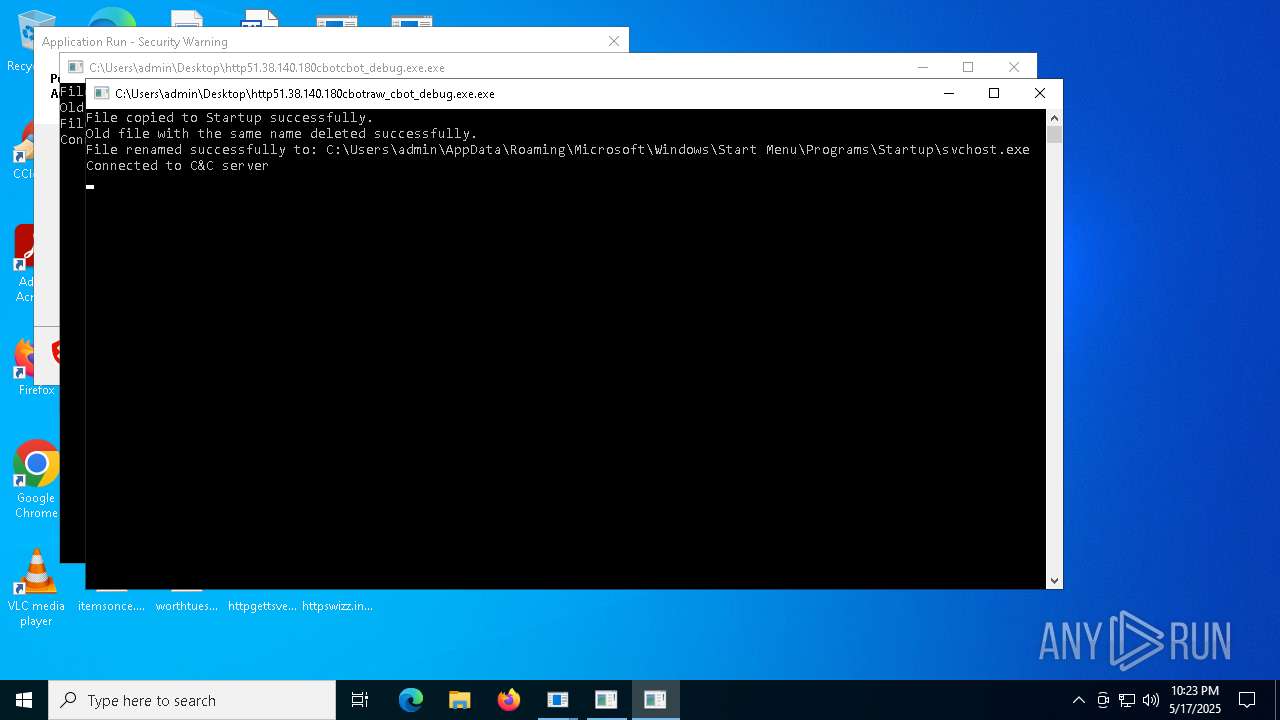
Task: Click the Type here to search box
Action: click(x=192, y=700)
